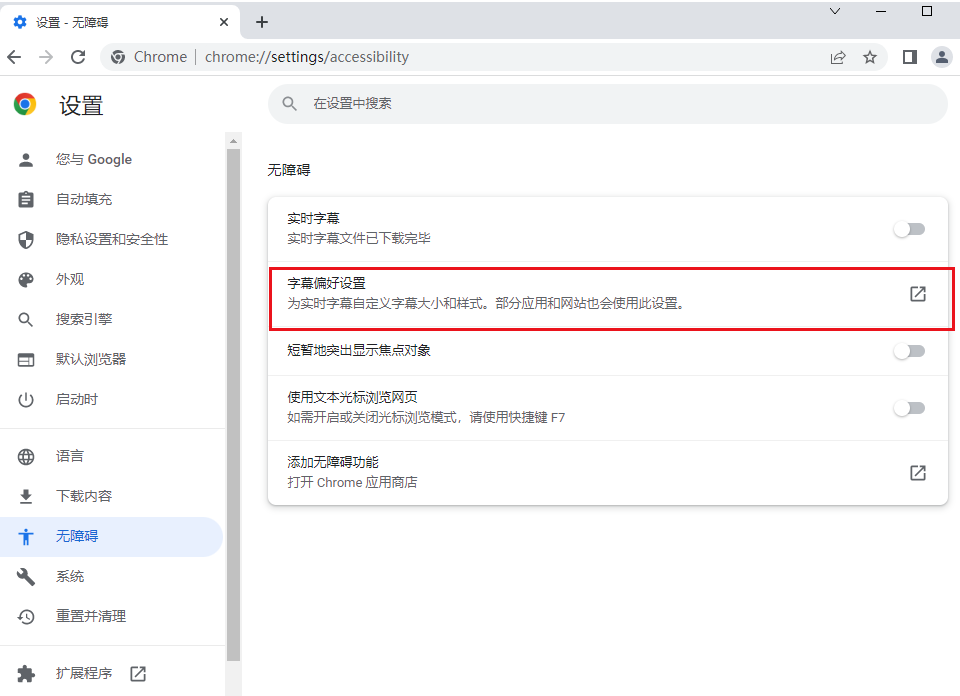
Task: Click the tab search chevron at top
Action: pyautogui.click(x=834, y=11)
